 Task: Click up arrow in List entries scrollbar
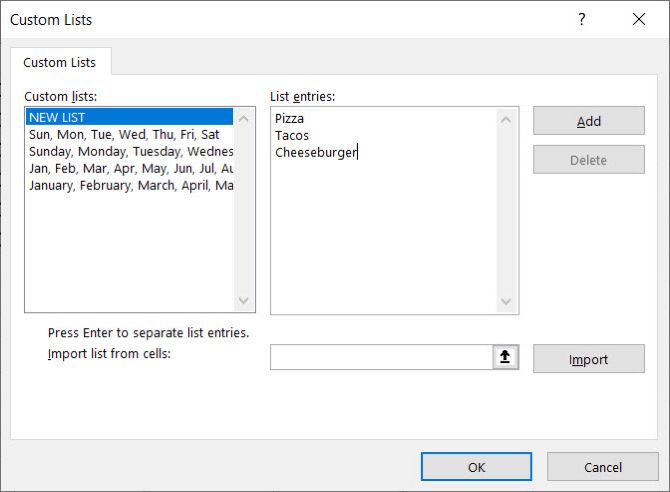point(506,120)
